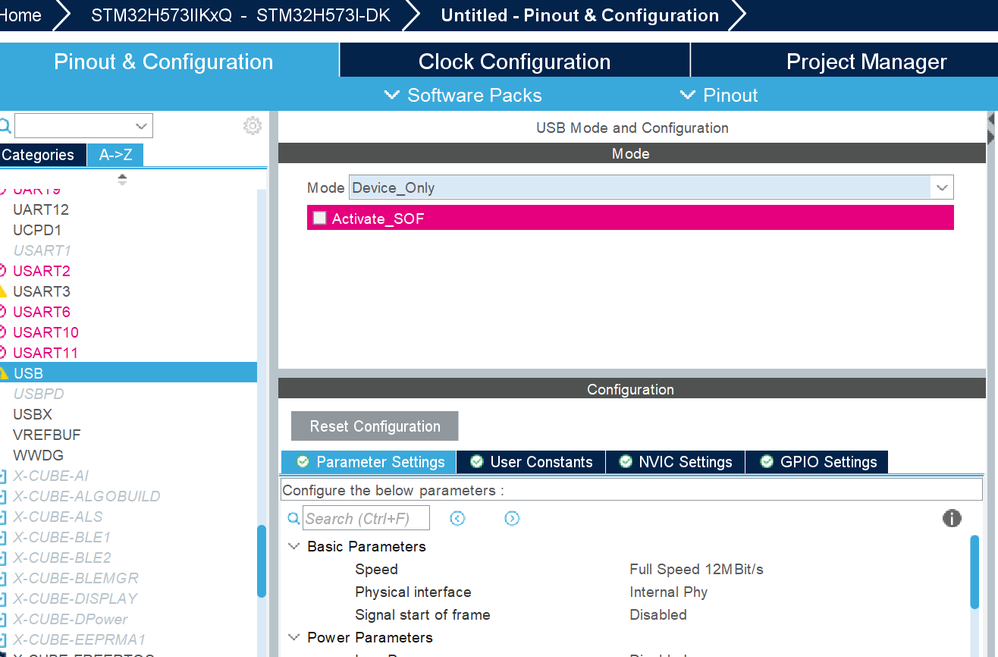Show parameter info icon
The height and width of the screenshot is (657, 998).
coord(952,518)
